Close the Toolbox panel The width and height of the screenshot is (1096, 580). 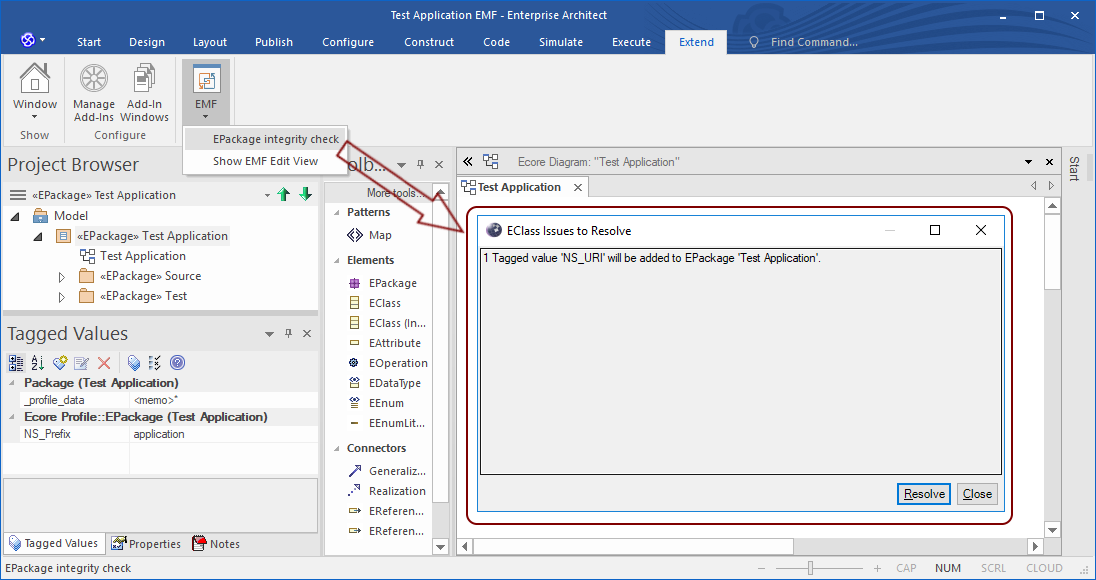[x=439, y=165]
